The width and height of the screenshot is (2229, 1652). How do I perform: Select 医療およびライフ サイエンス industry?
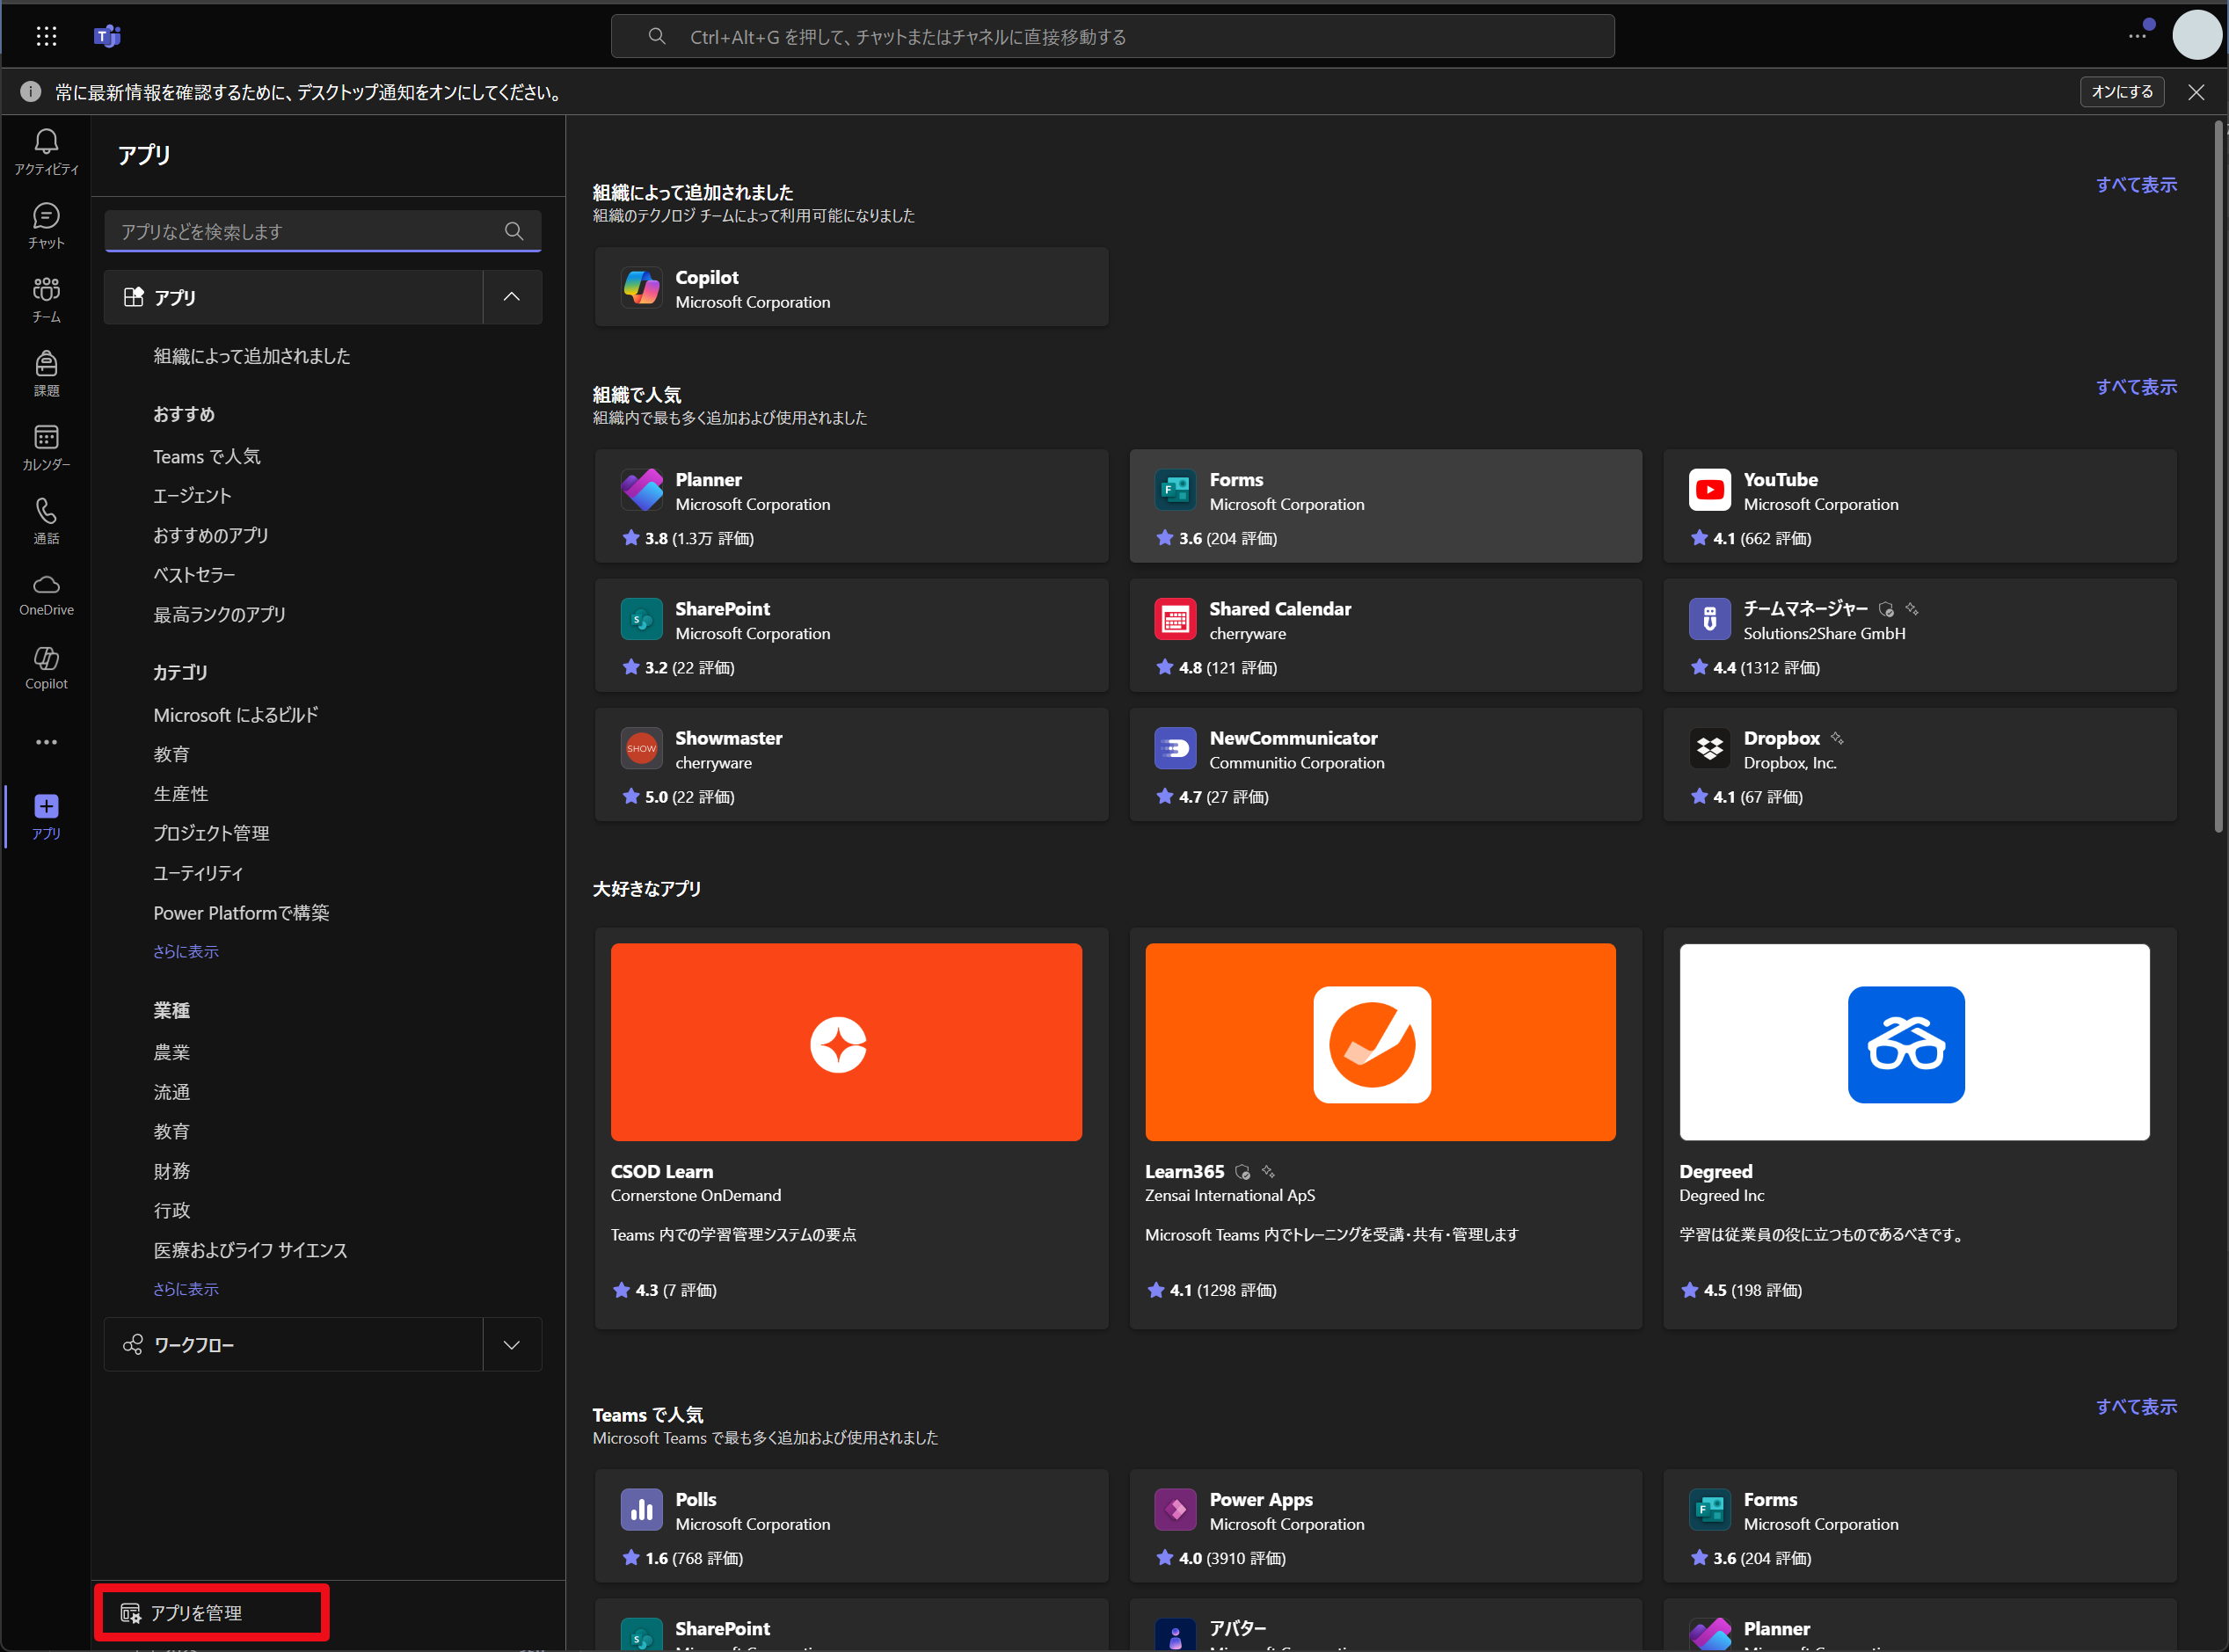[250, 1250]
